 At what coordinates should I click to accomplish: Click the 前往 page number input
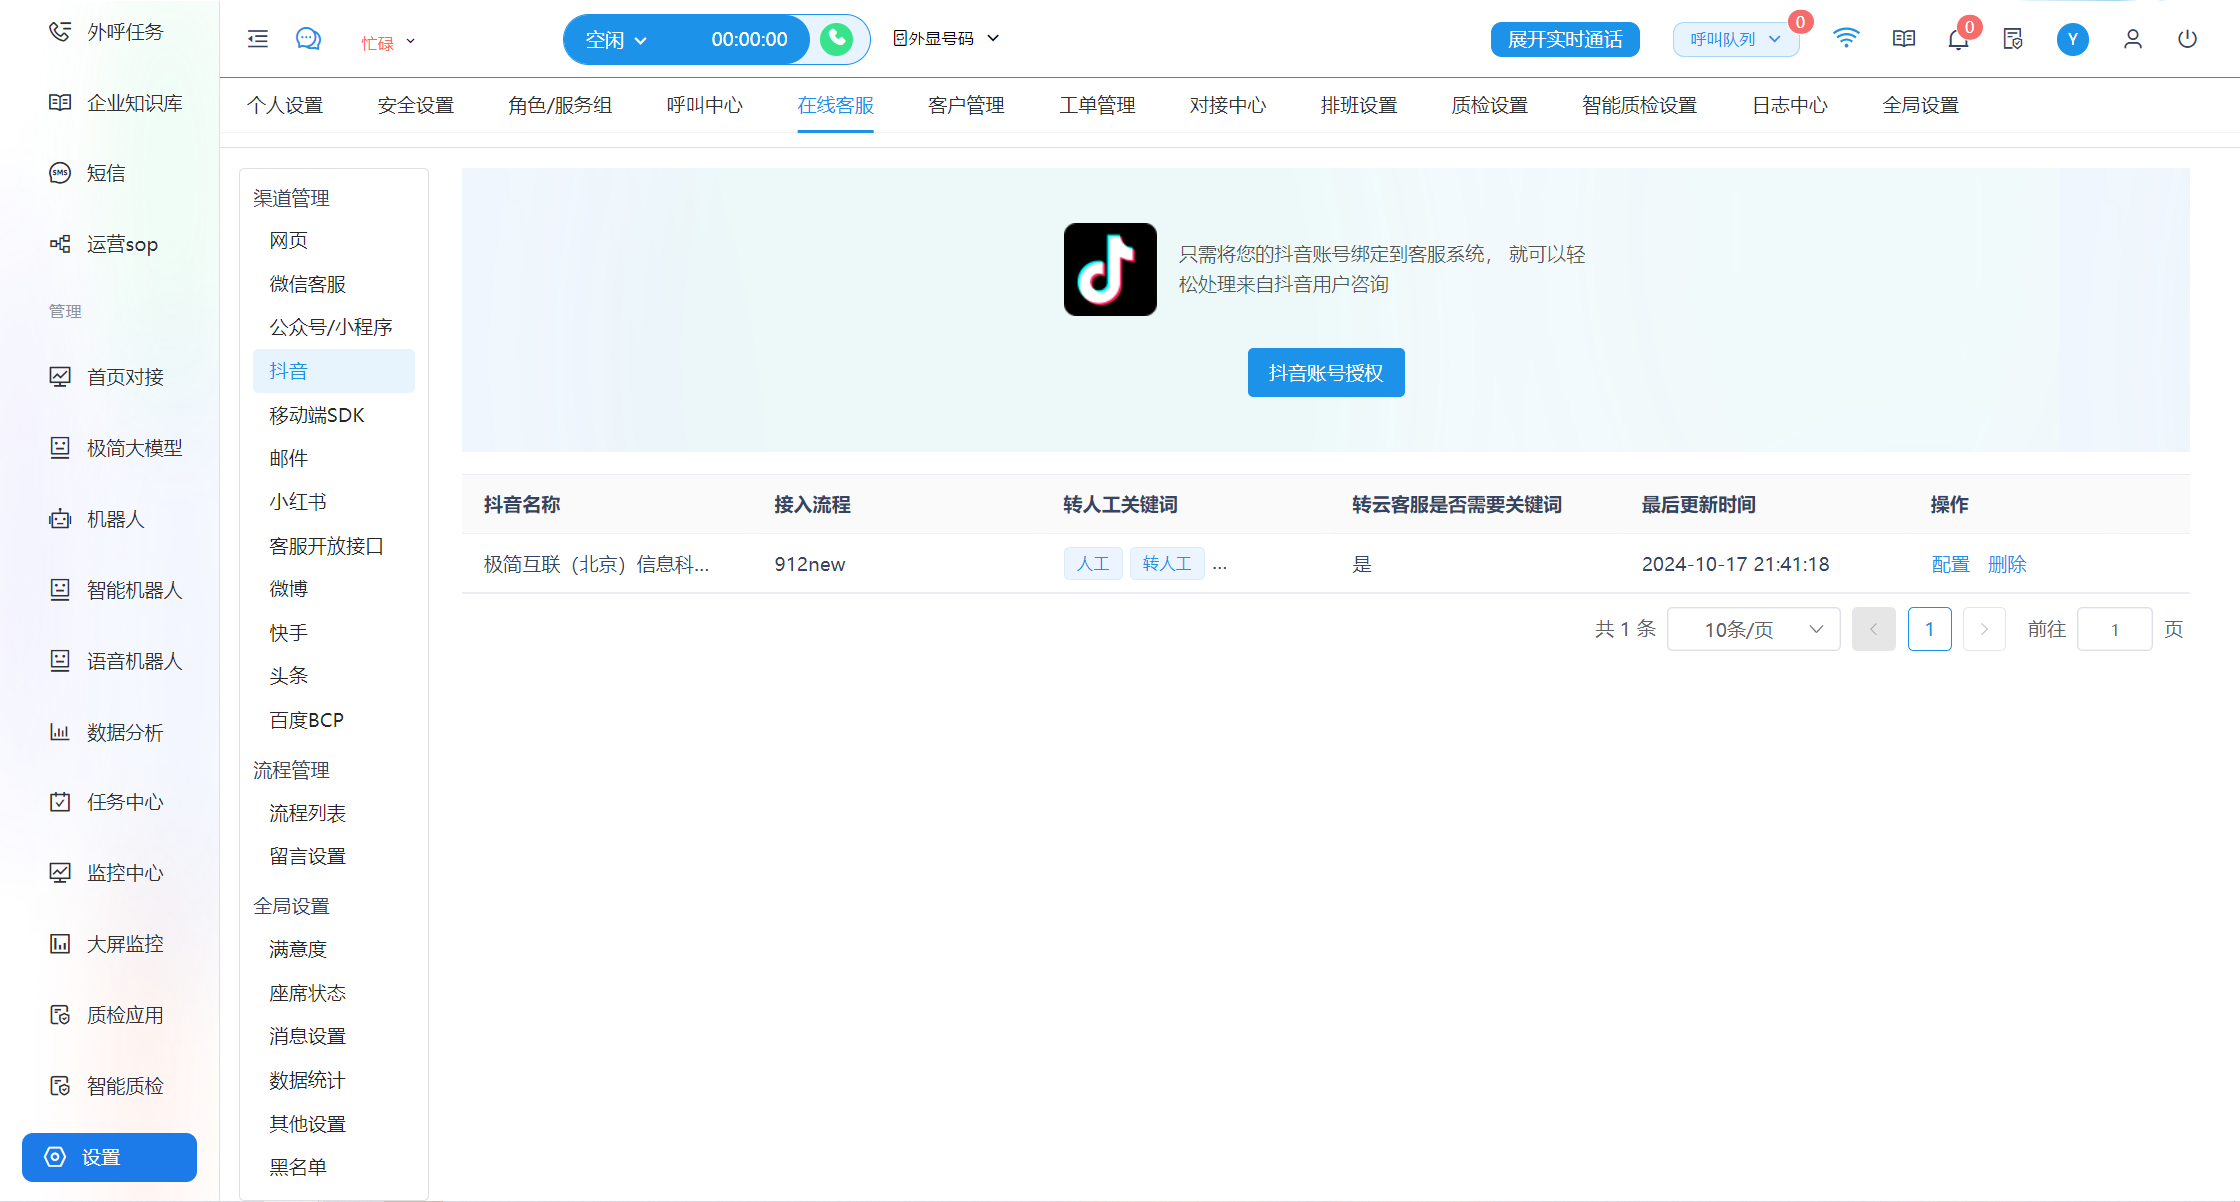2115,629
